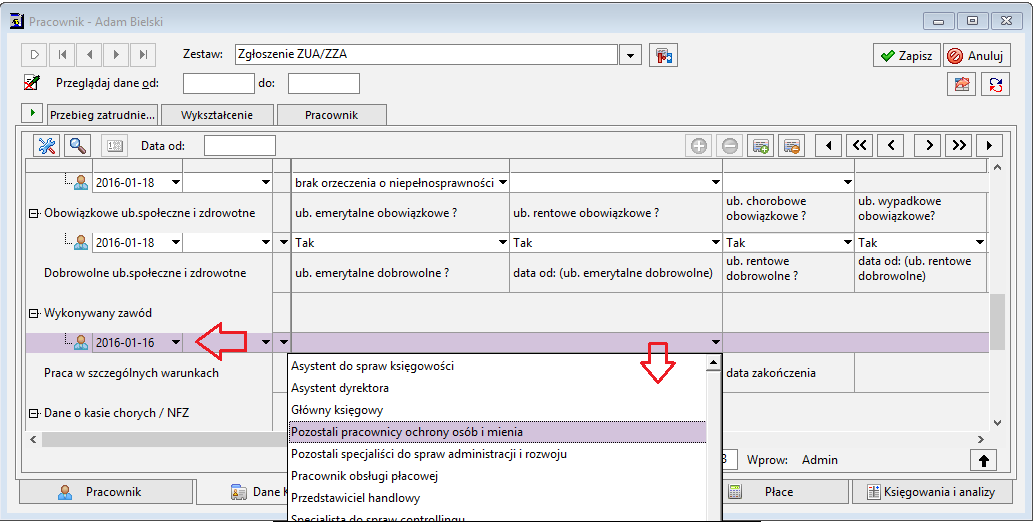Select Asystent dyrektora from the list
This screenshot has width=1035, height=522.
click(x=498, y=387)
